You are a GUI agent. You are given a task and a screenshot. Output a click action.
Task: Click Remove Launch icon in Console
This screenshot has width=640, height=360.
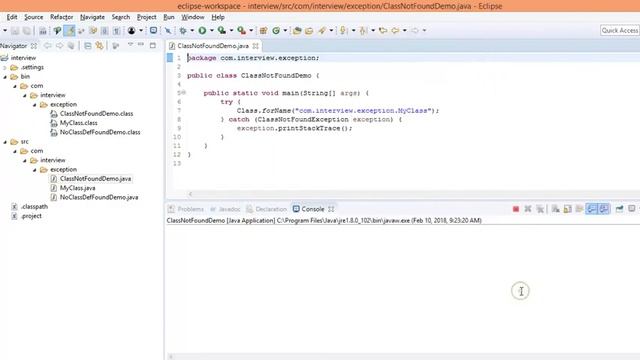528,209
